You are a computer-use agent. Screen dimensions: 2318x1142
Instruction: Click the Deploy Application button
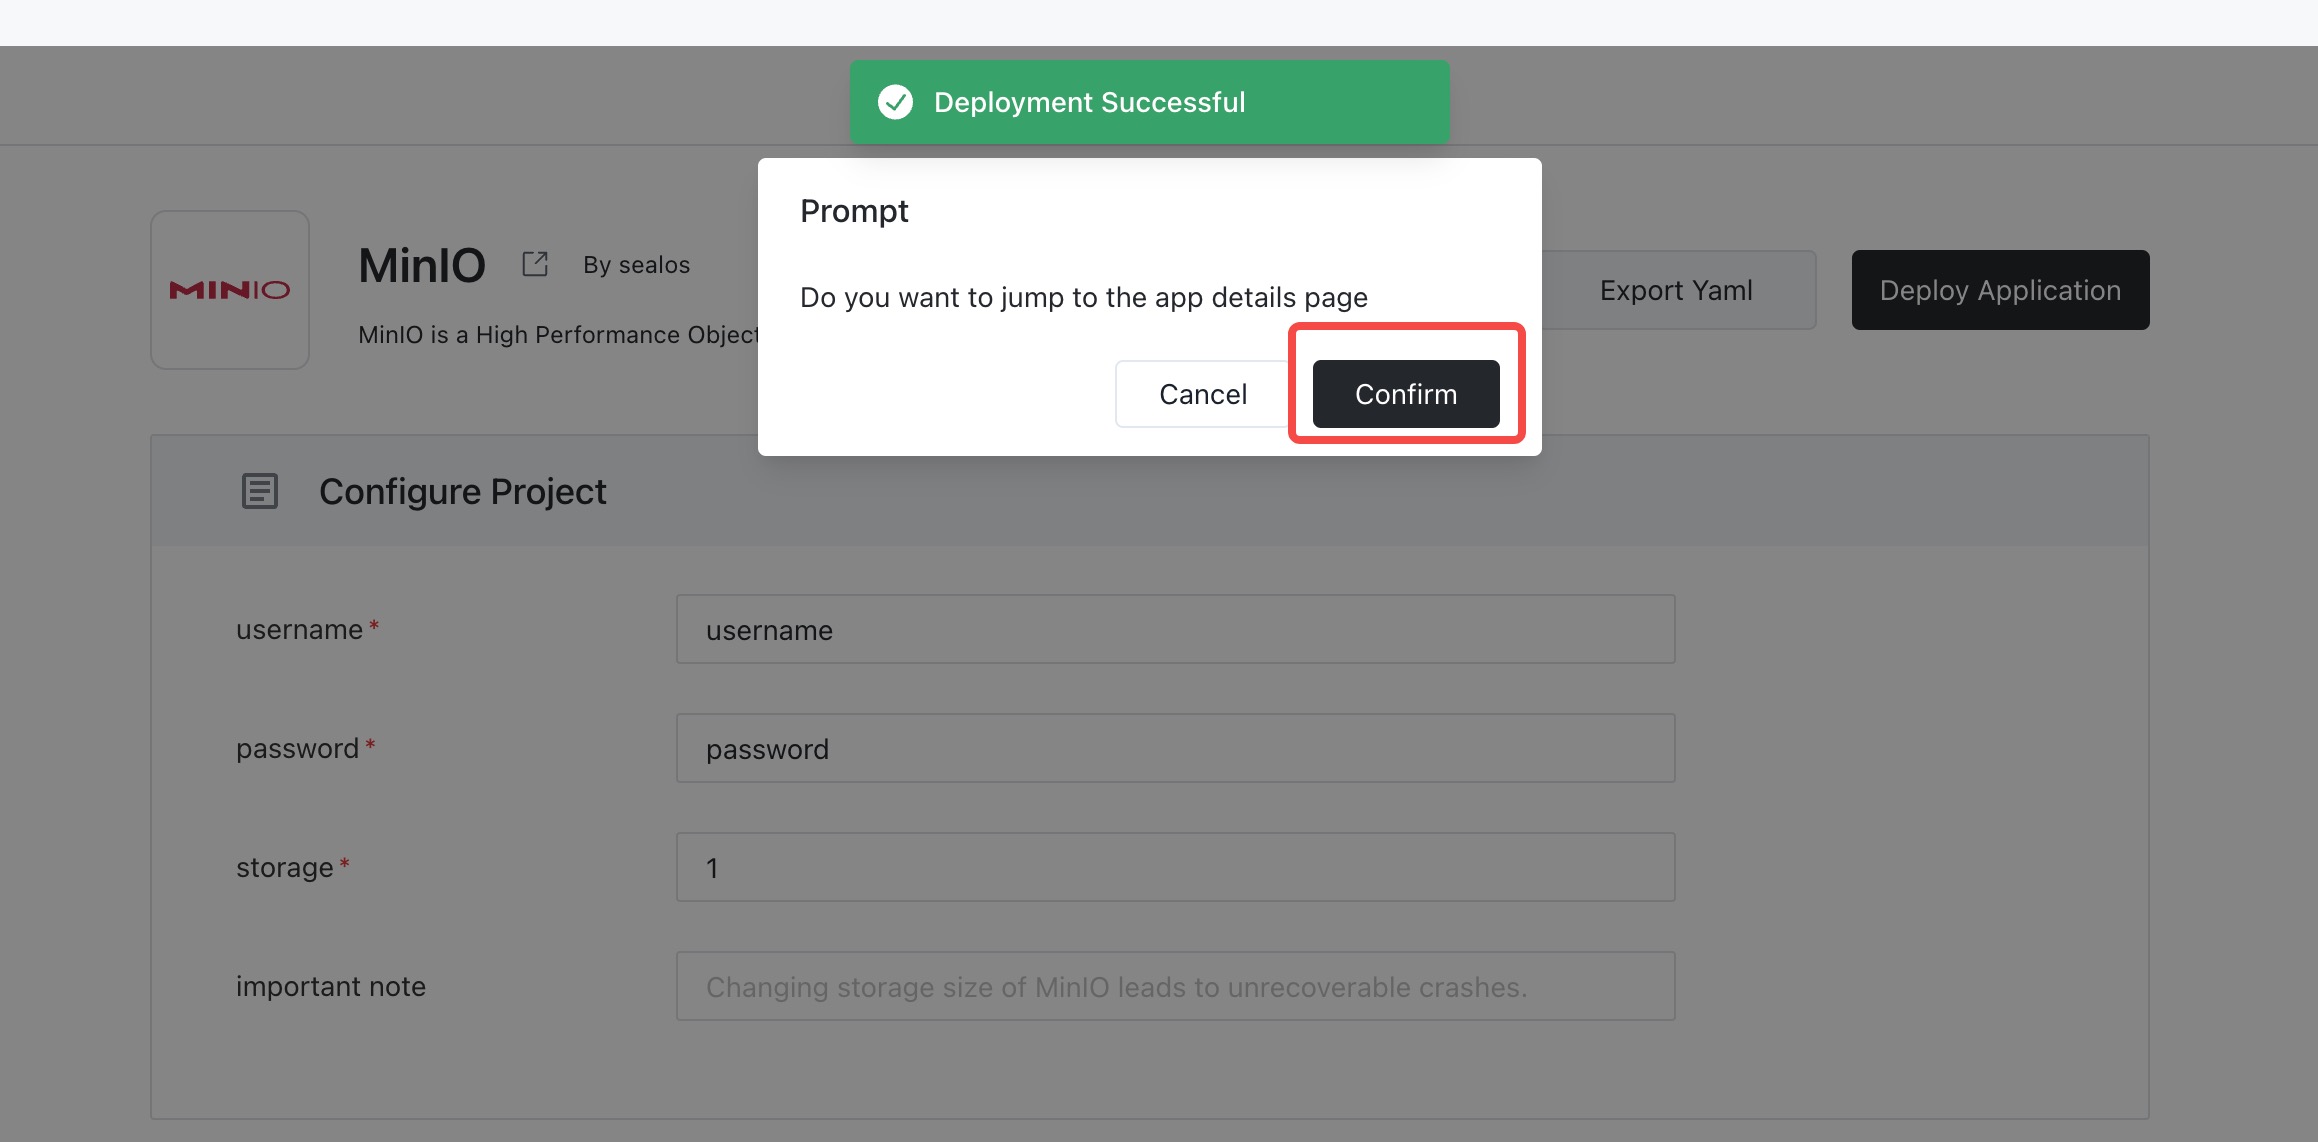pyautogui.click(x=2000, y=290)
